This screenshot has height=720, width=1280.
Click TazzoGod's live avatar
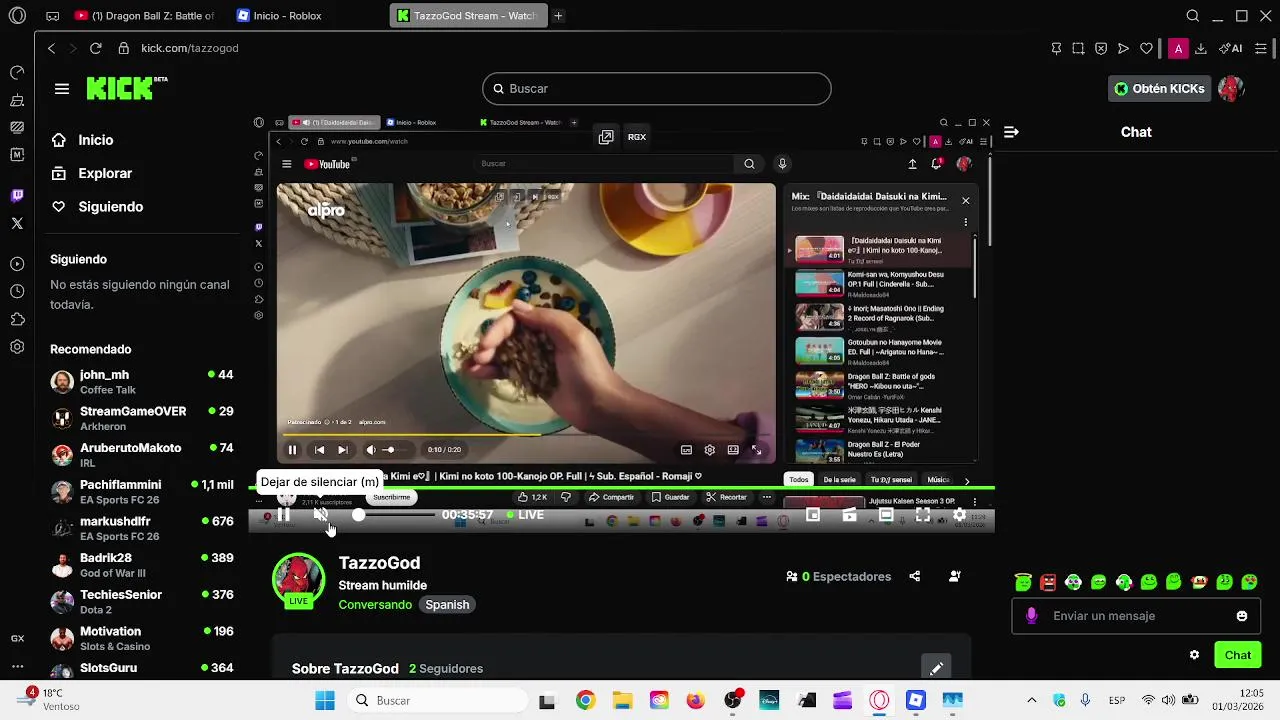[298, 580]
